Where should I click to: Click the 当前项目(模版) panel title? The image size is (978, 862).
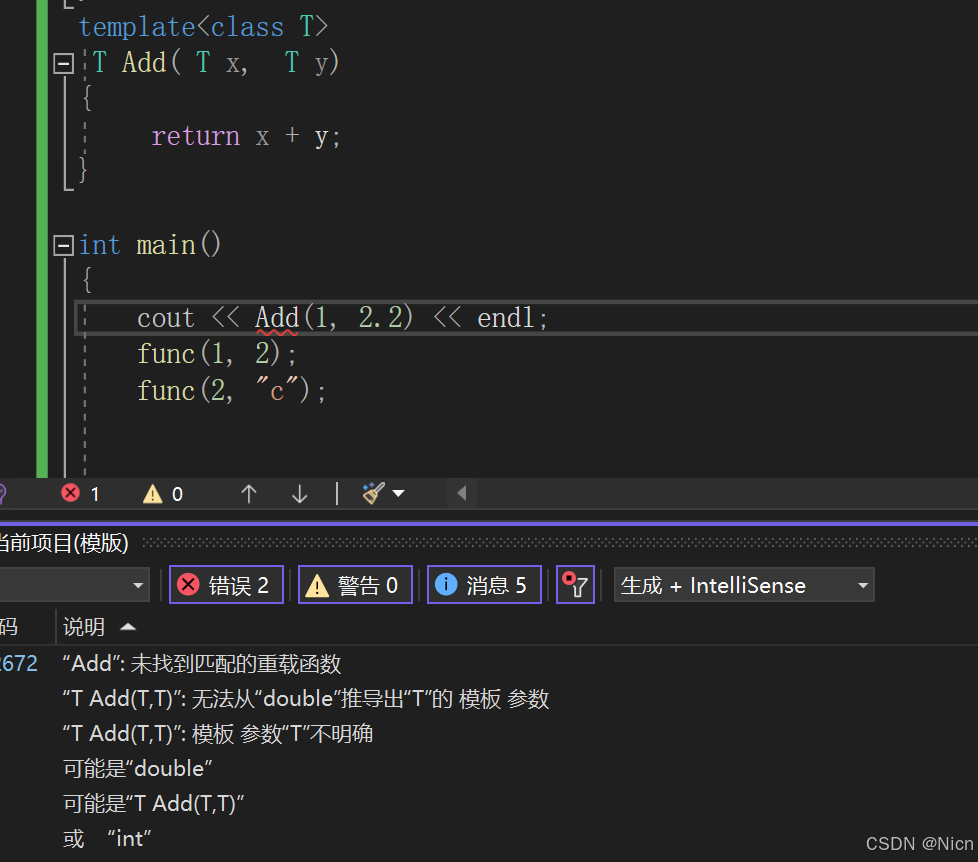(x=64, y=543)
